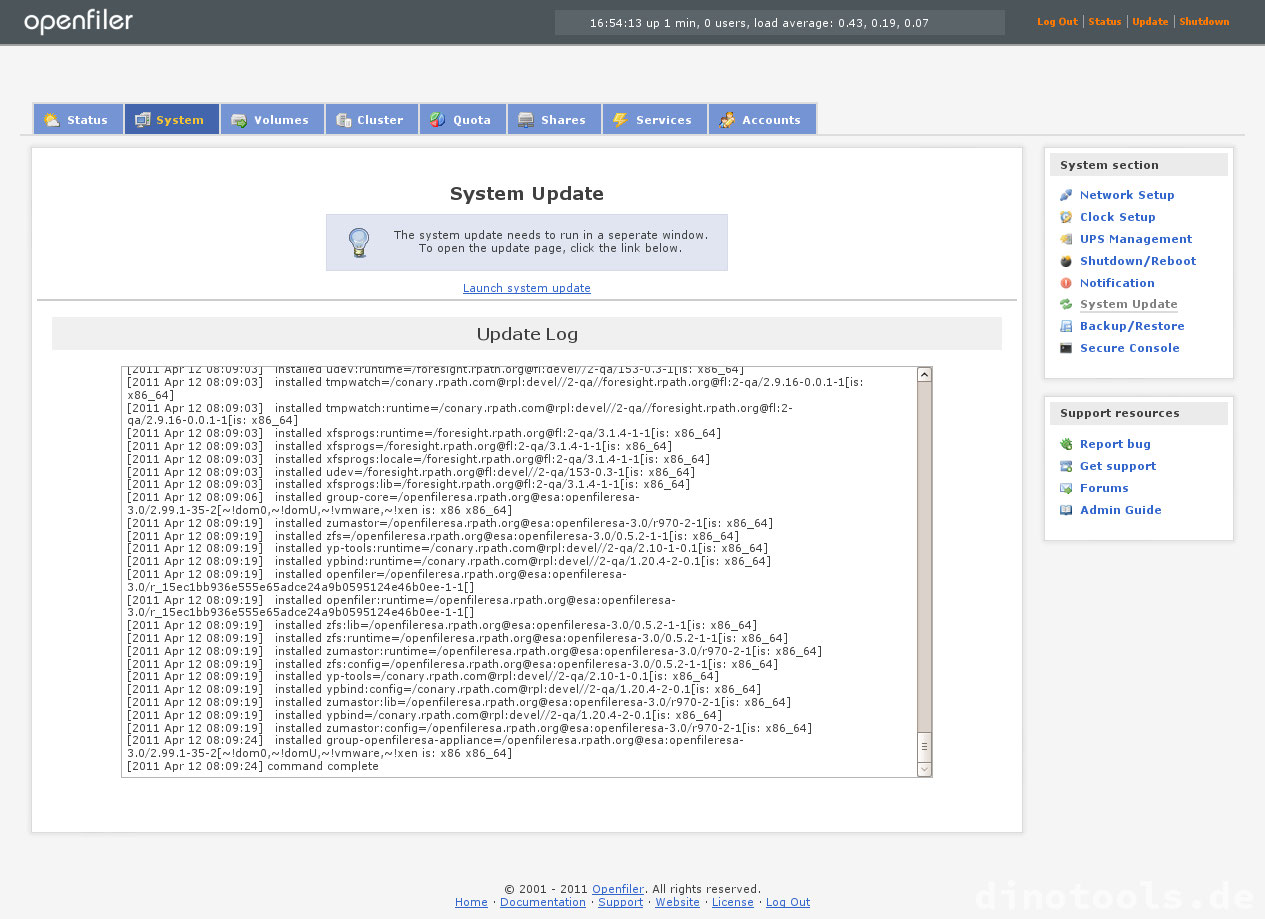Click the Shutdown link in header
The height and width of the screenshot is (919, 1265).
point(1204,22)
